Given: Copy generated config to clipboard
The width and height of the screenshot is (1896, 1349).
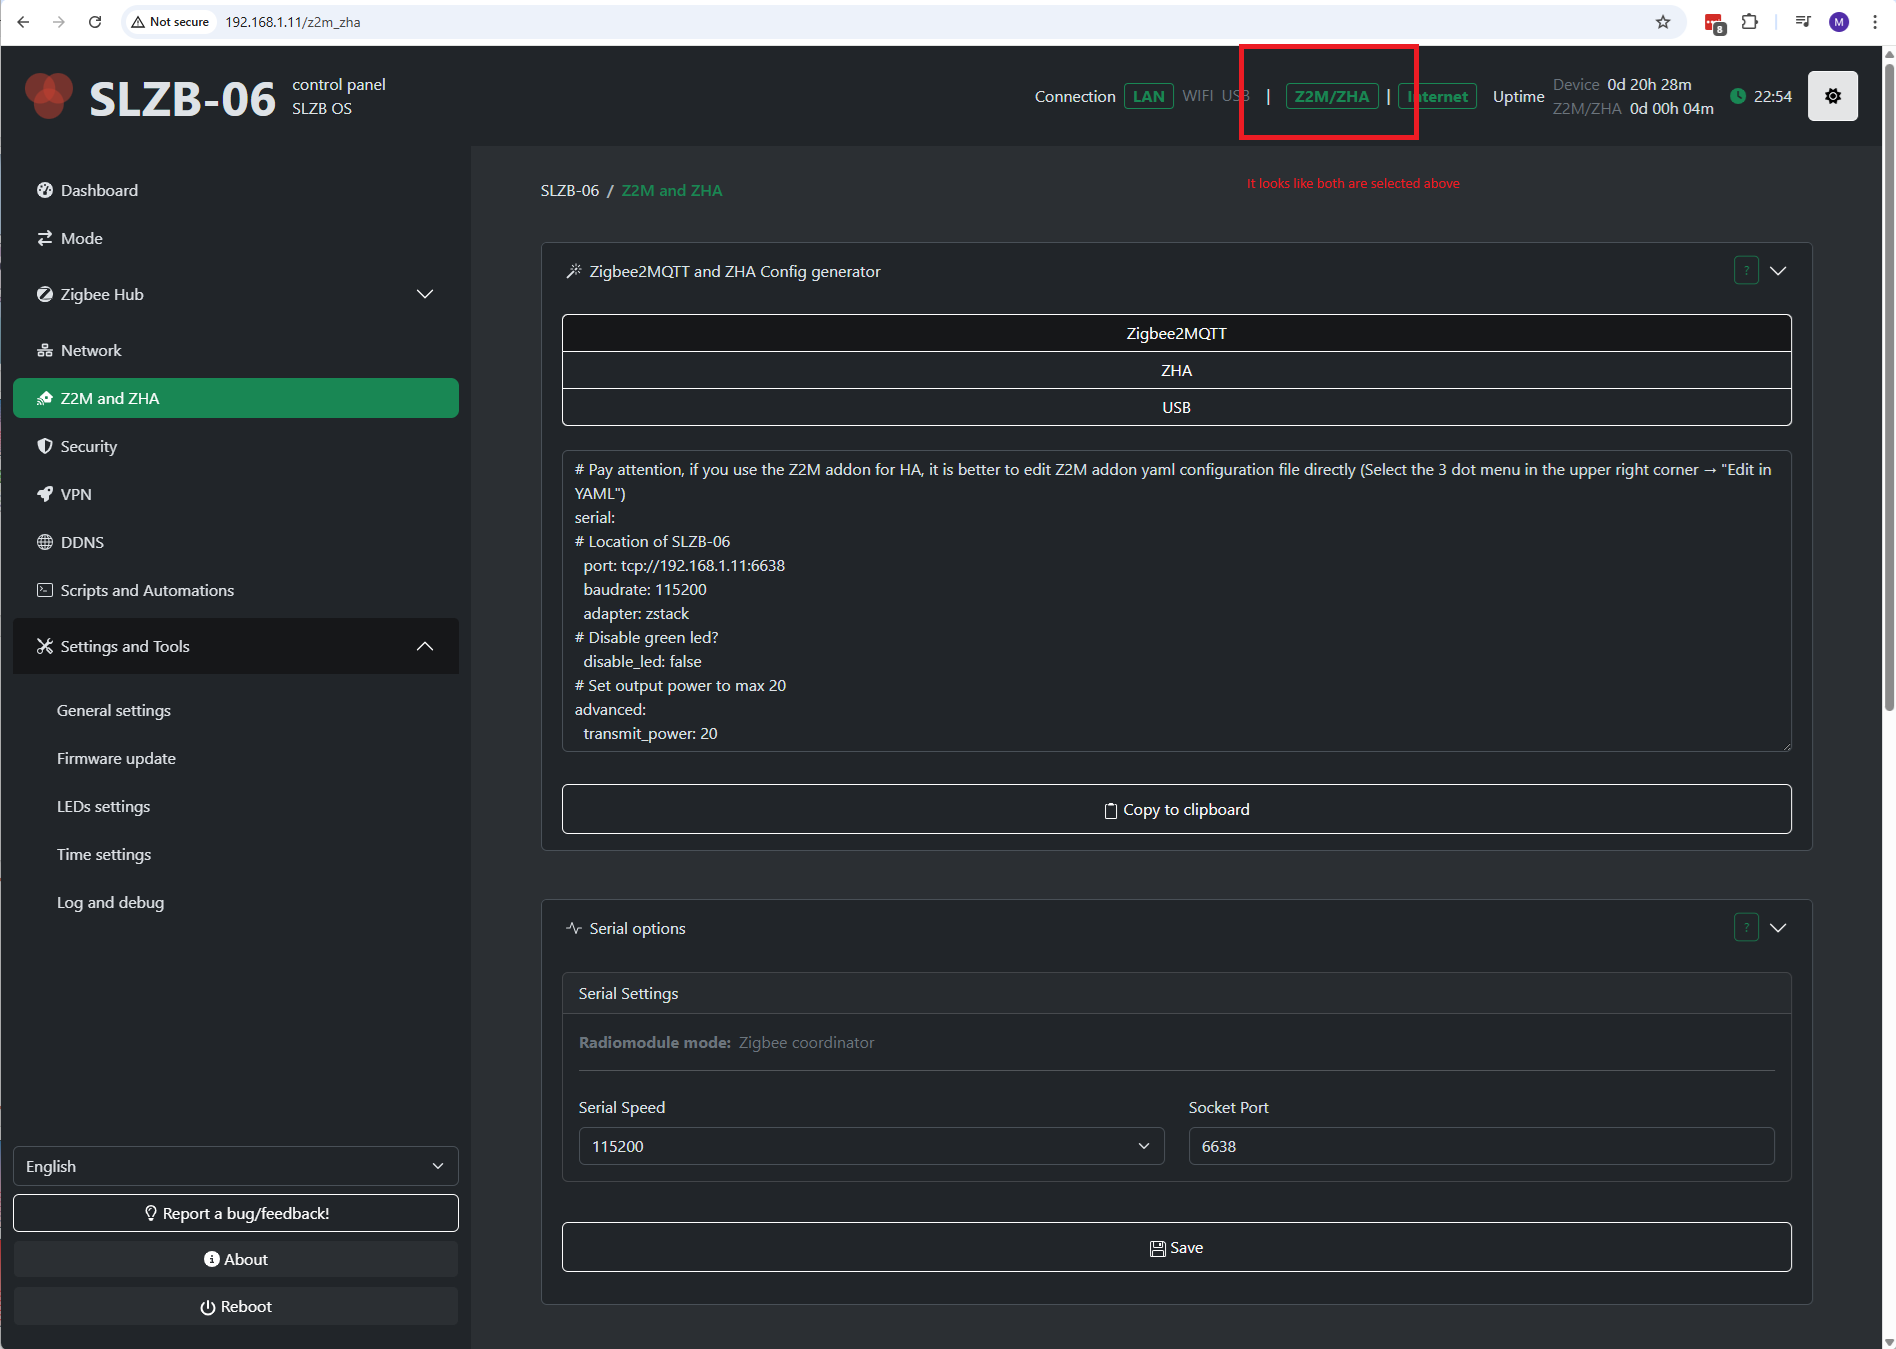Looking at the screenshot, I should pos(1176,809).
